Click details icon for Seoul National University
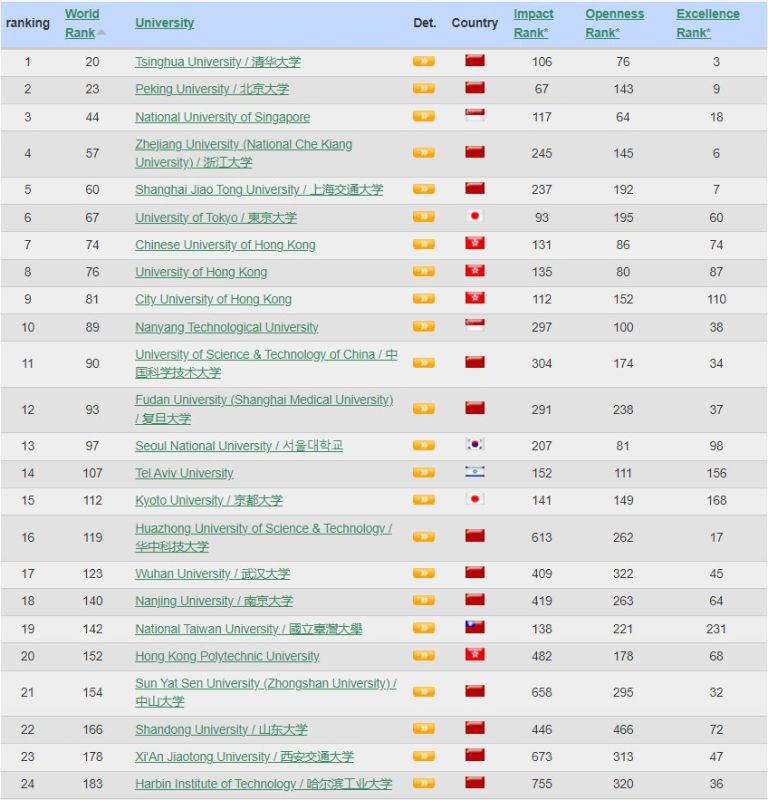 (x=424, y=445)
